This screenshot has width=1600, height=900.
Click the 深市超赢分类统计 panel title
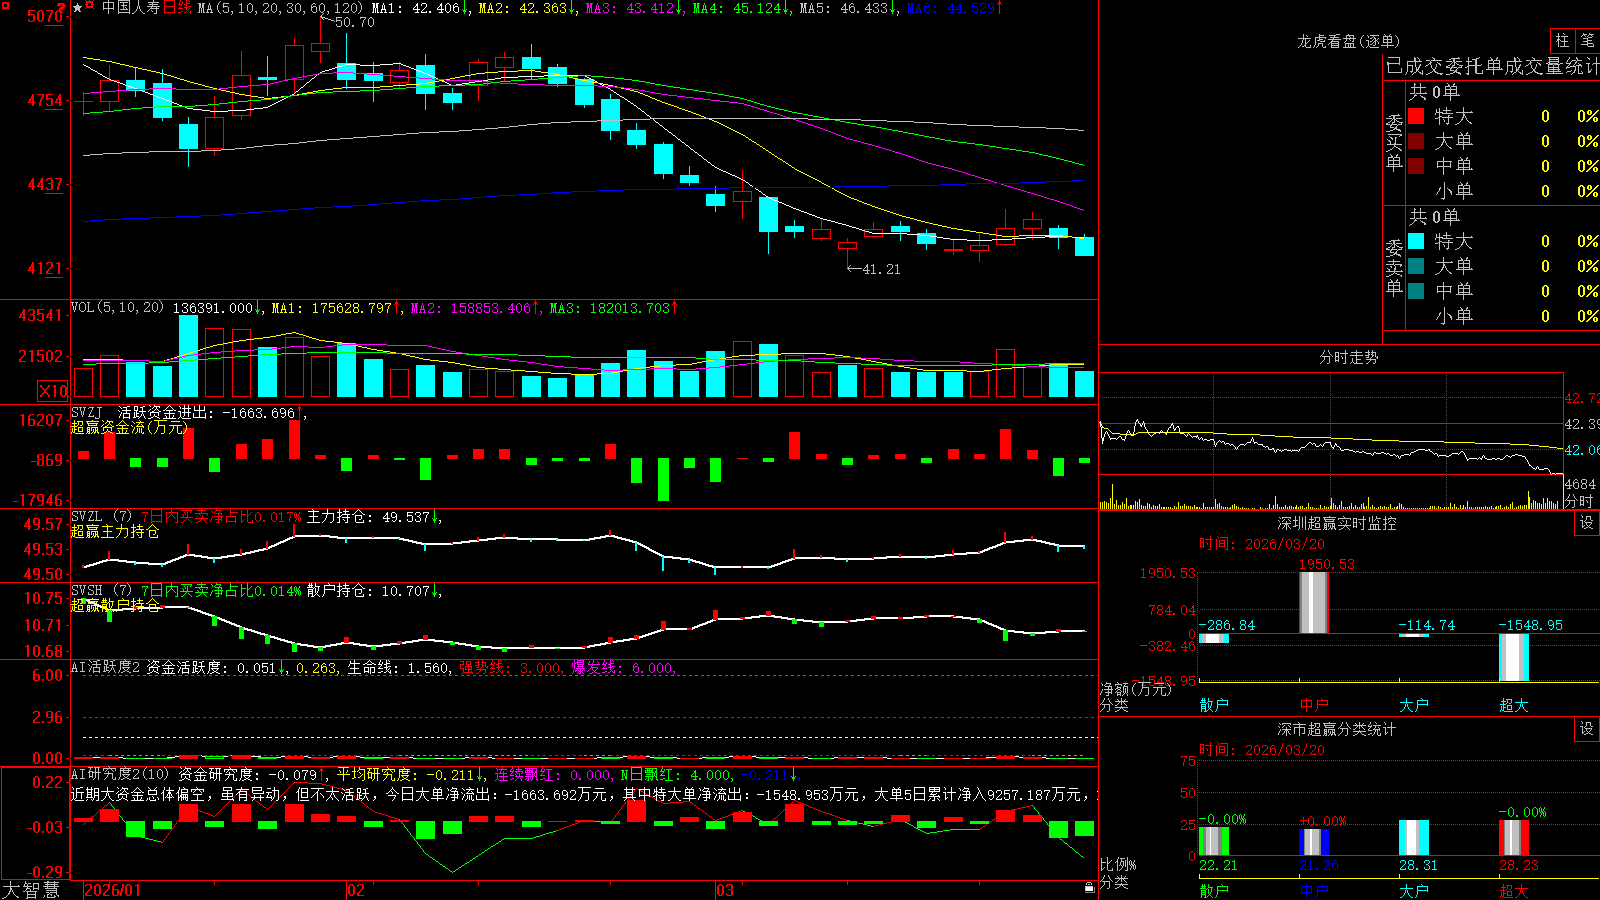(x=1336, y=729)
